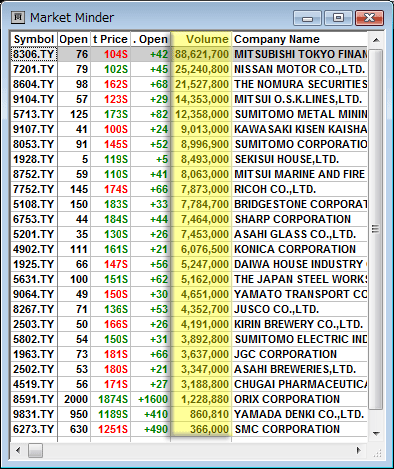The height and width of the screenshot is (469, 394).
Task: Click the horizontal scrollbar thumb
Action: point(35,451)
